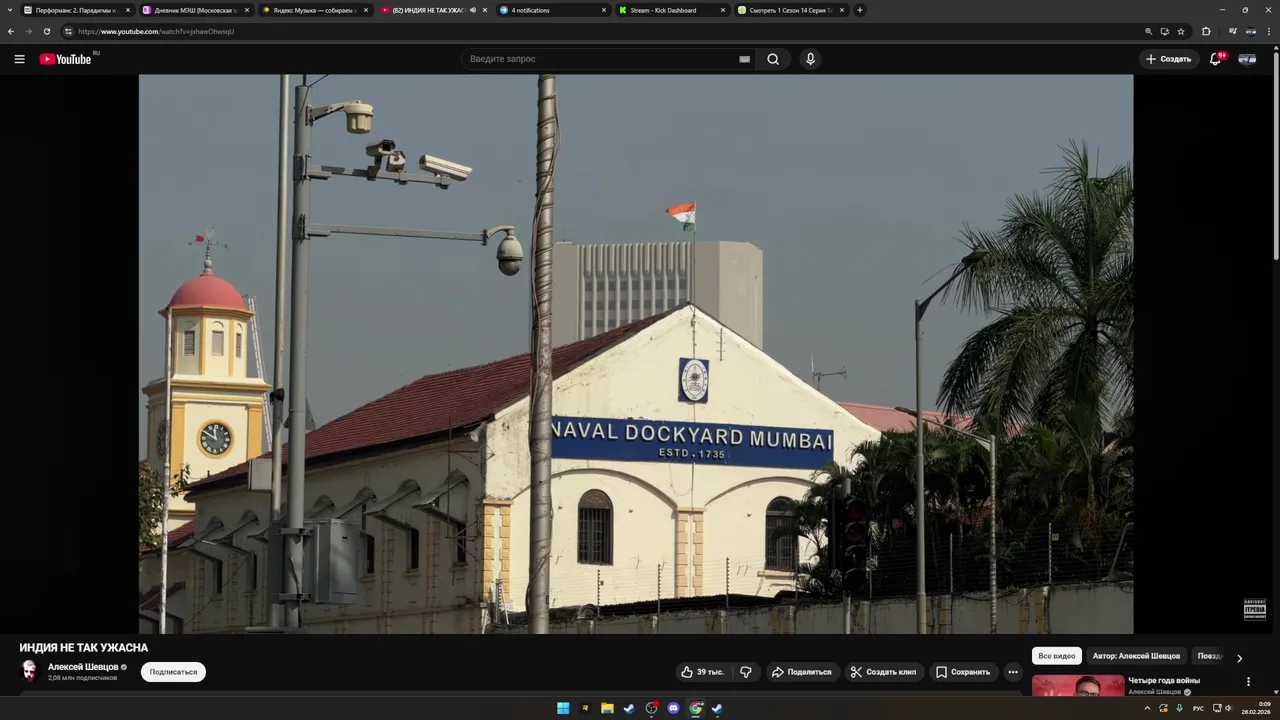Open the first Steam icon in the taskbar
The image size is (1280, 720).
tap(629, 708)
